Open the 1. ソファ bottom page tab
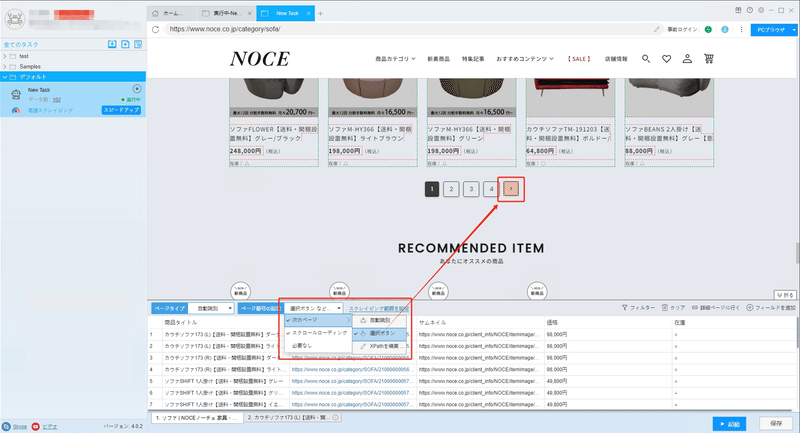 point(196,418)
